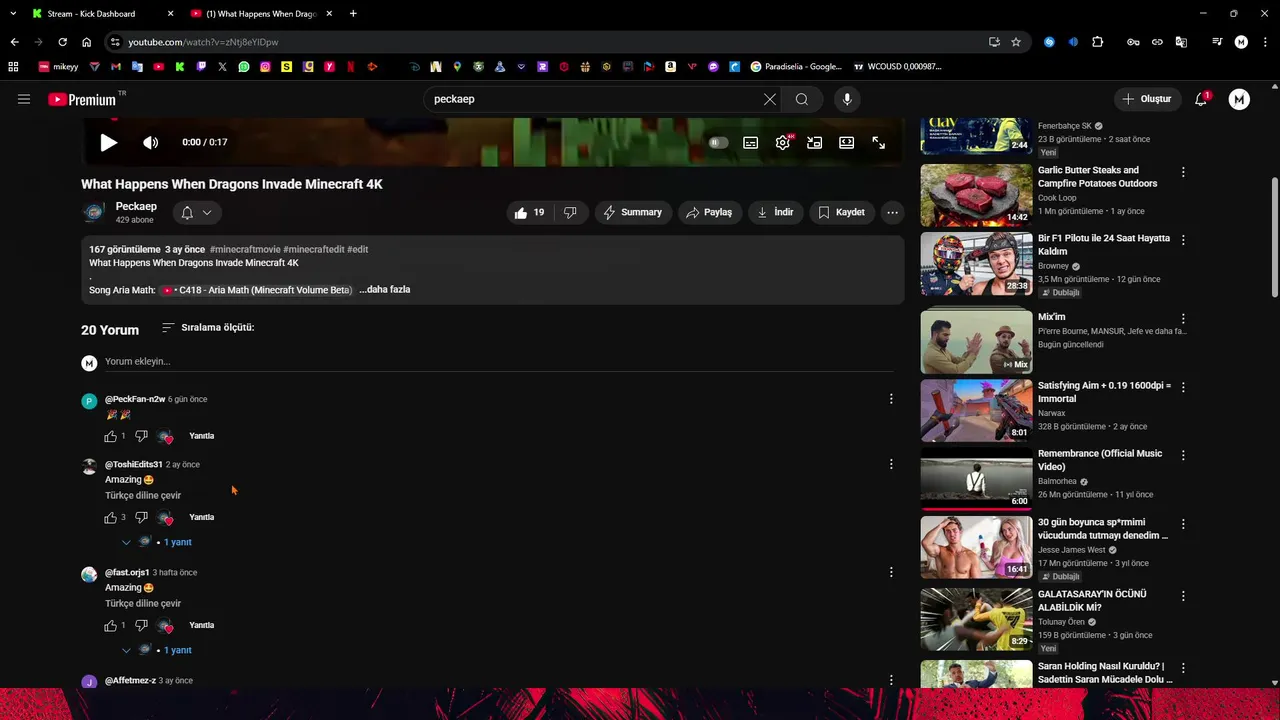Download the video via İndir
The image size is (1280, 720).
775,212
